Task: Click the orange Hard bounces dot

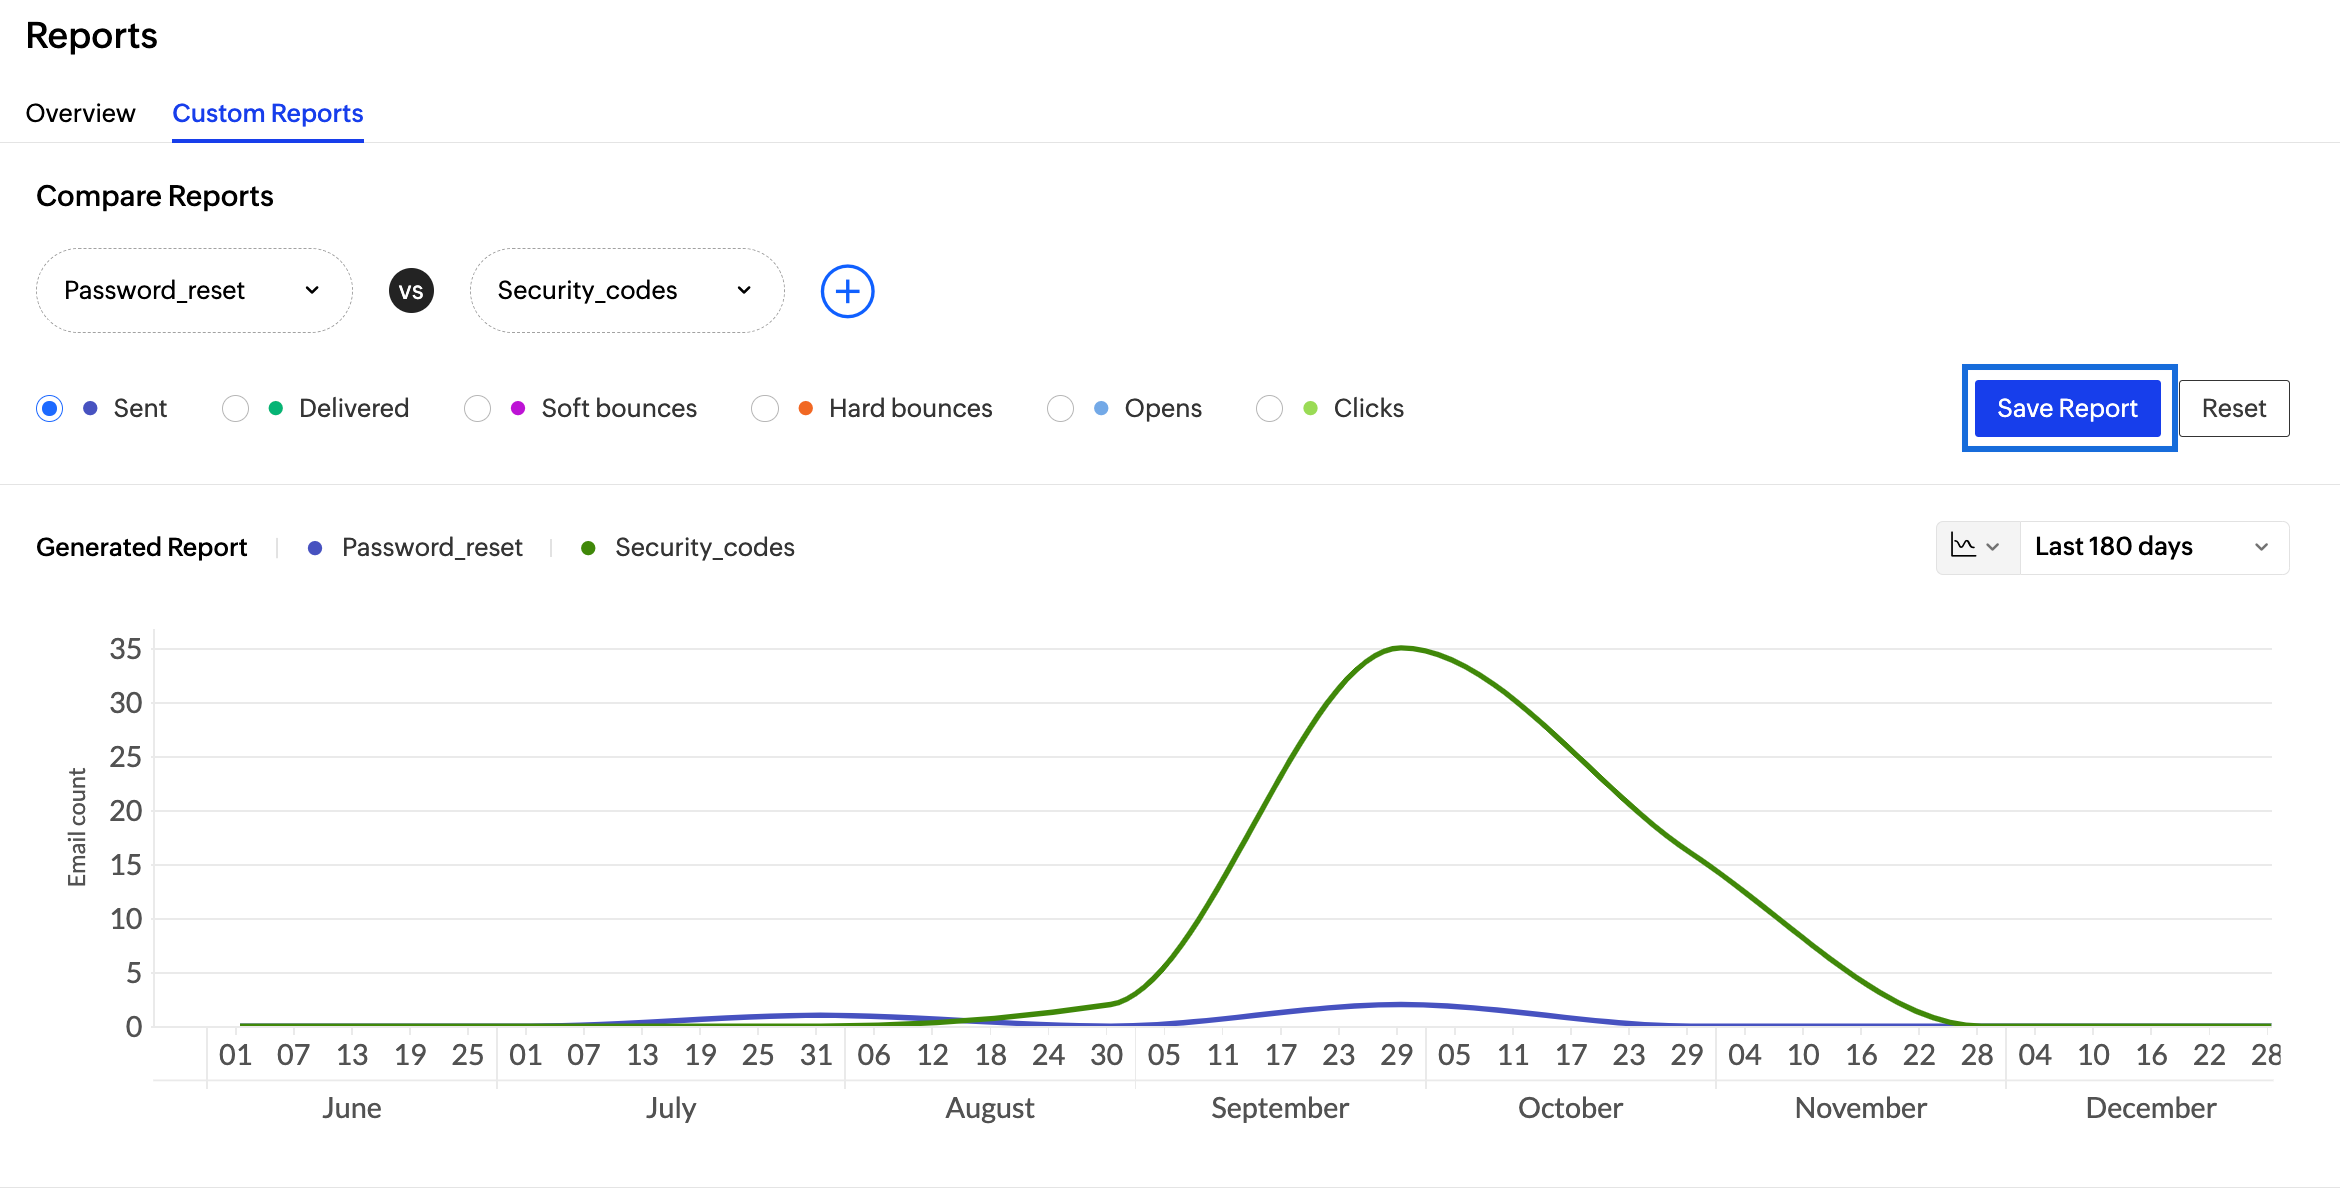Action: click(x=805, y=408)
